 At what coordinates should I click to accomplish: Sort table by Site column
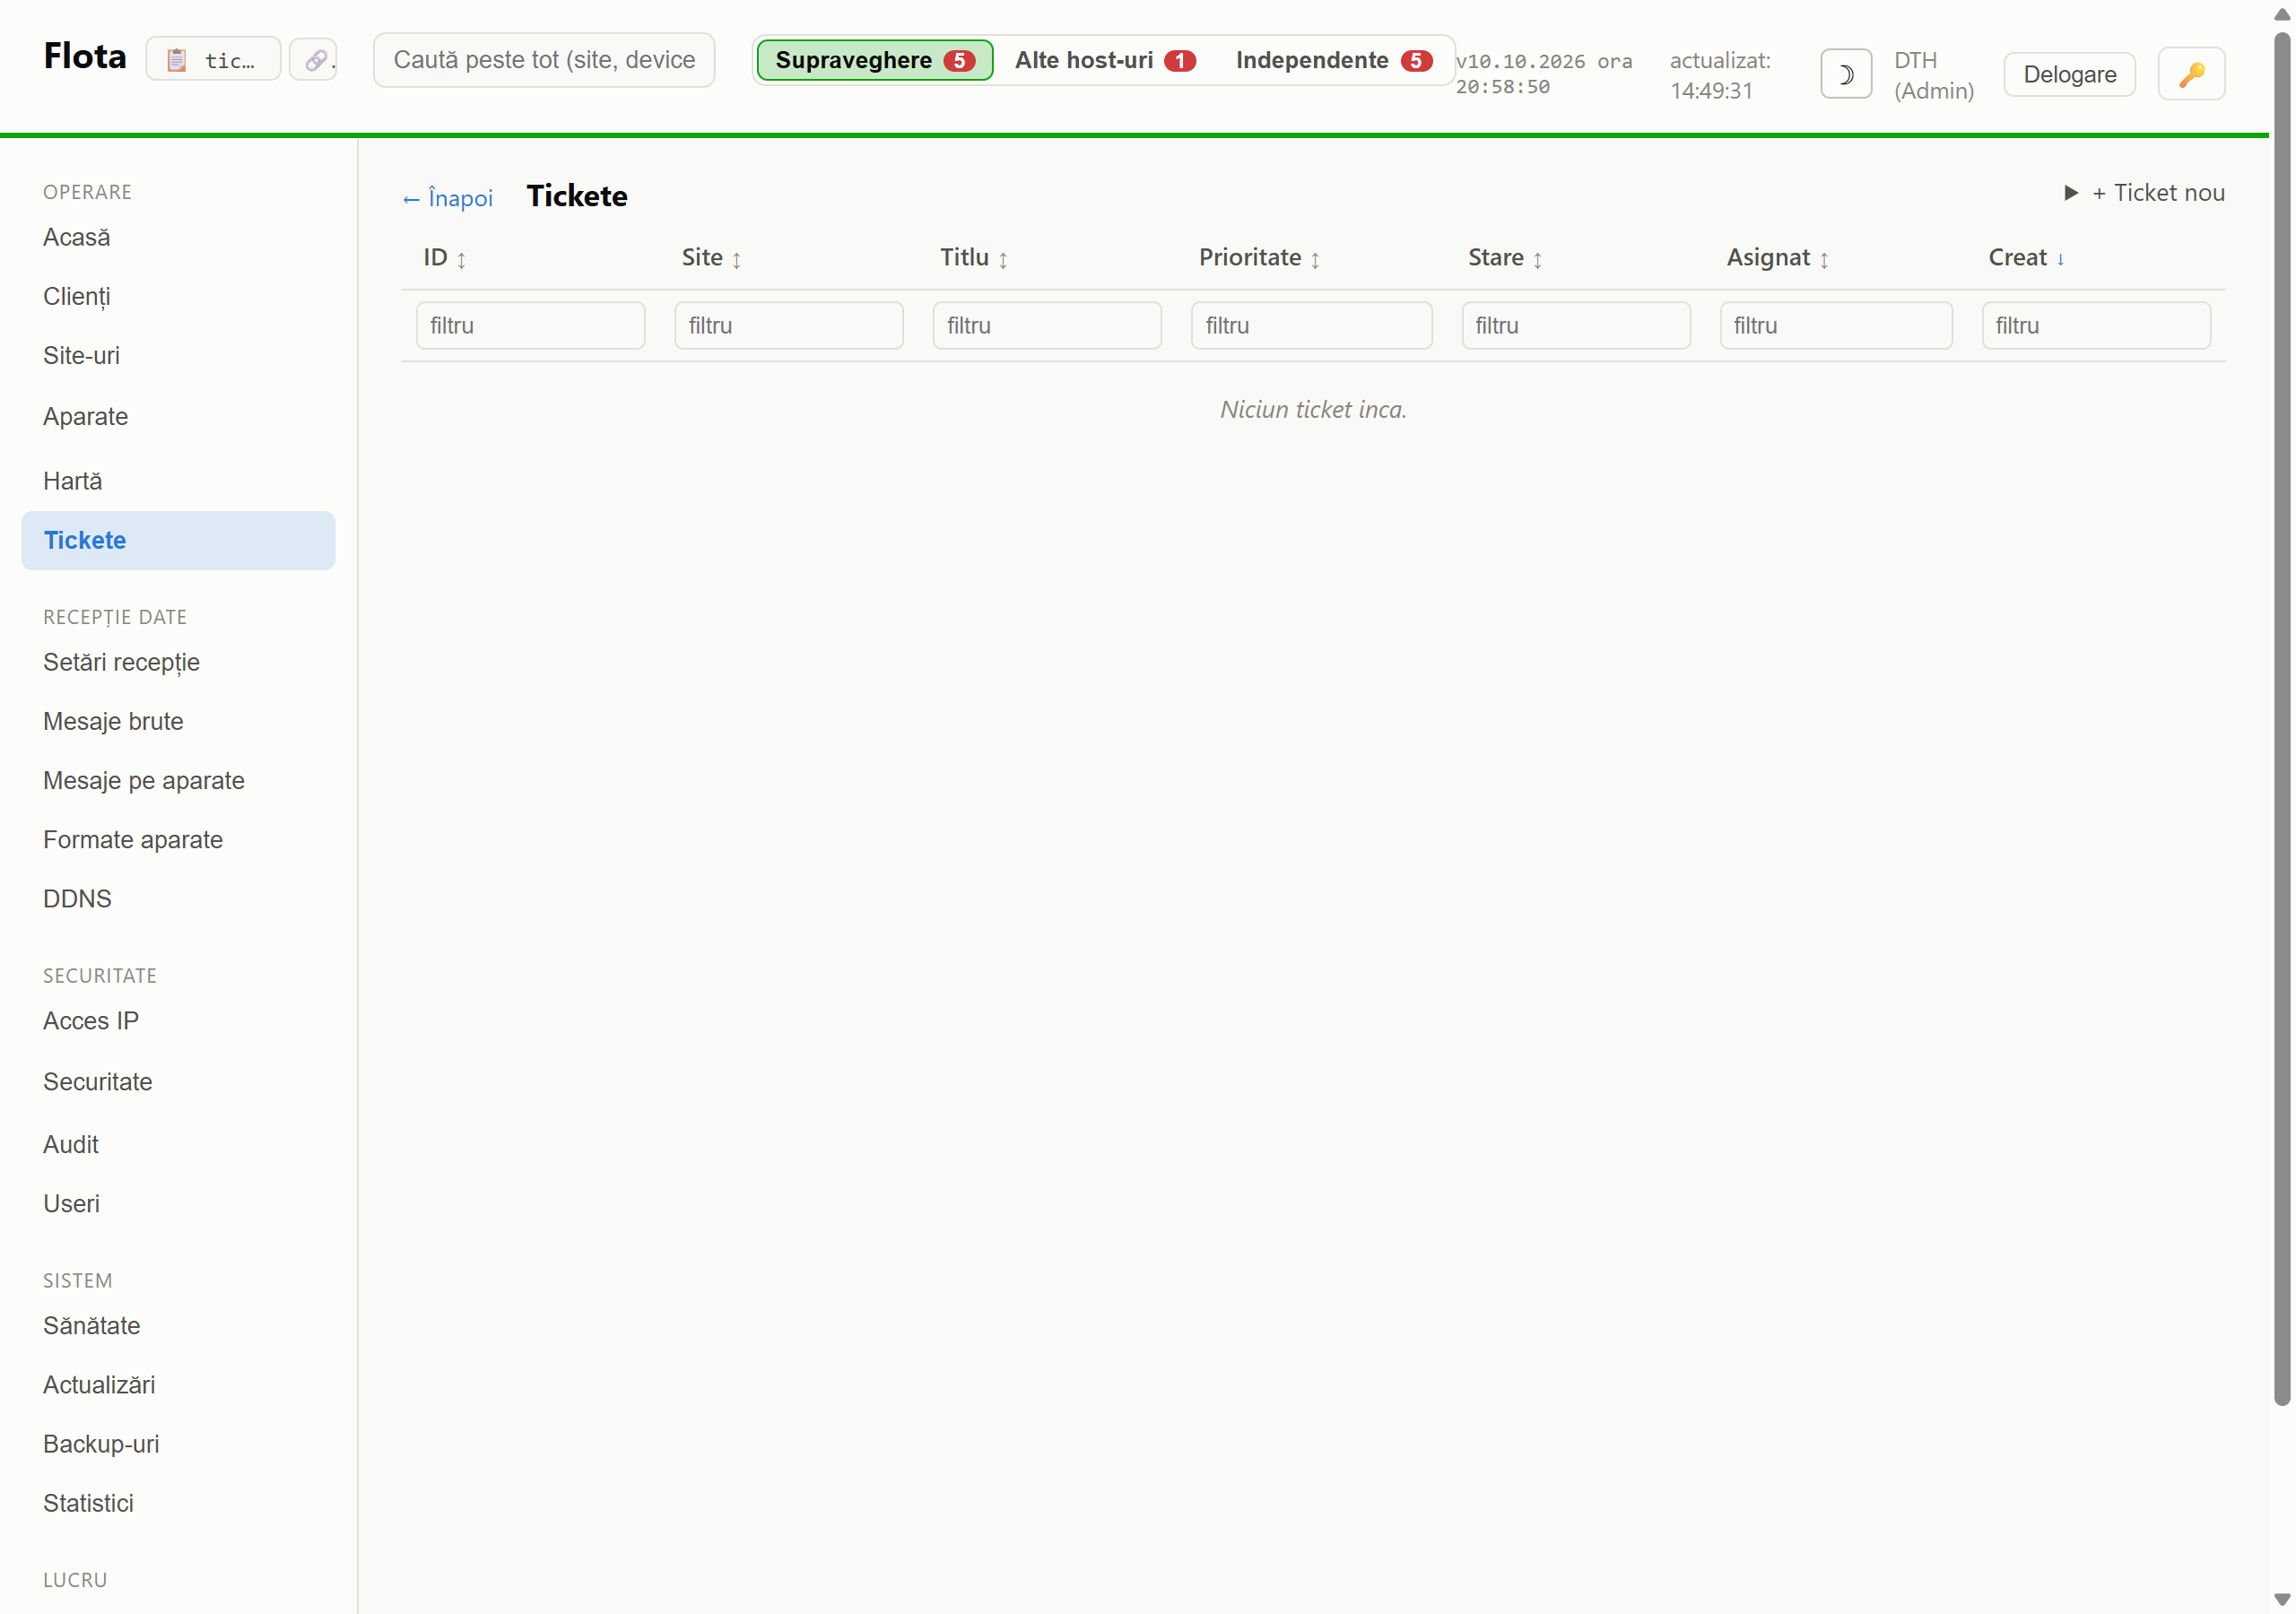click(711, 258)
